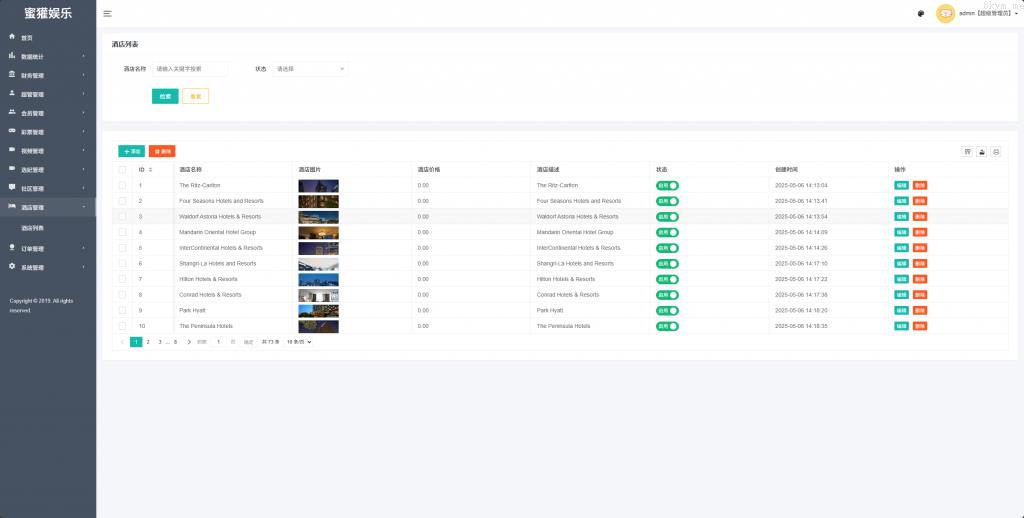Open 酒店列表 submenu item in sidebar
This screenshot has height=518, width=1024.
pyautogui.click(x=33, y=228)
